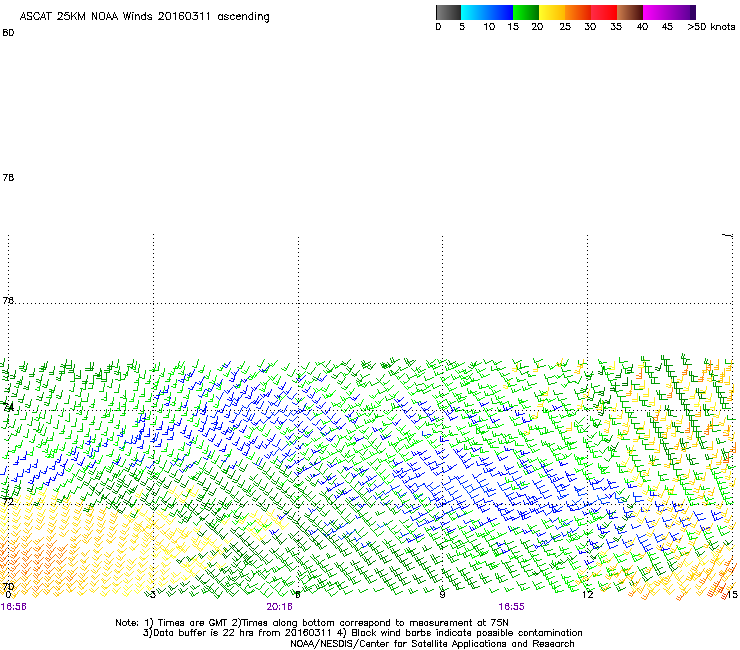The height and width of the screenshot is (650, 740).
Task: Click the legend tick label '25'
Action: [x=565, y=27]
